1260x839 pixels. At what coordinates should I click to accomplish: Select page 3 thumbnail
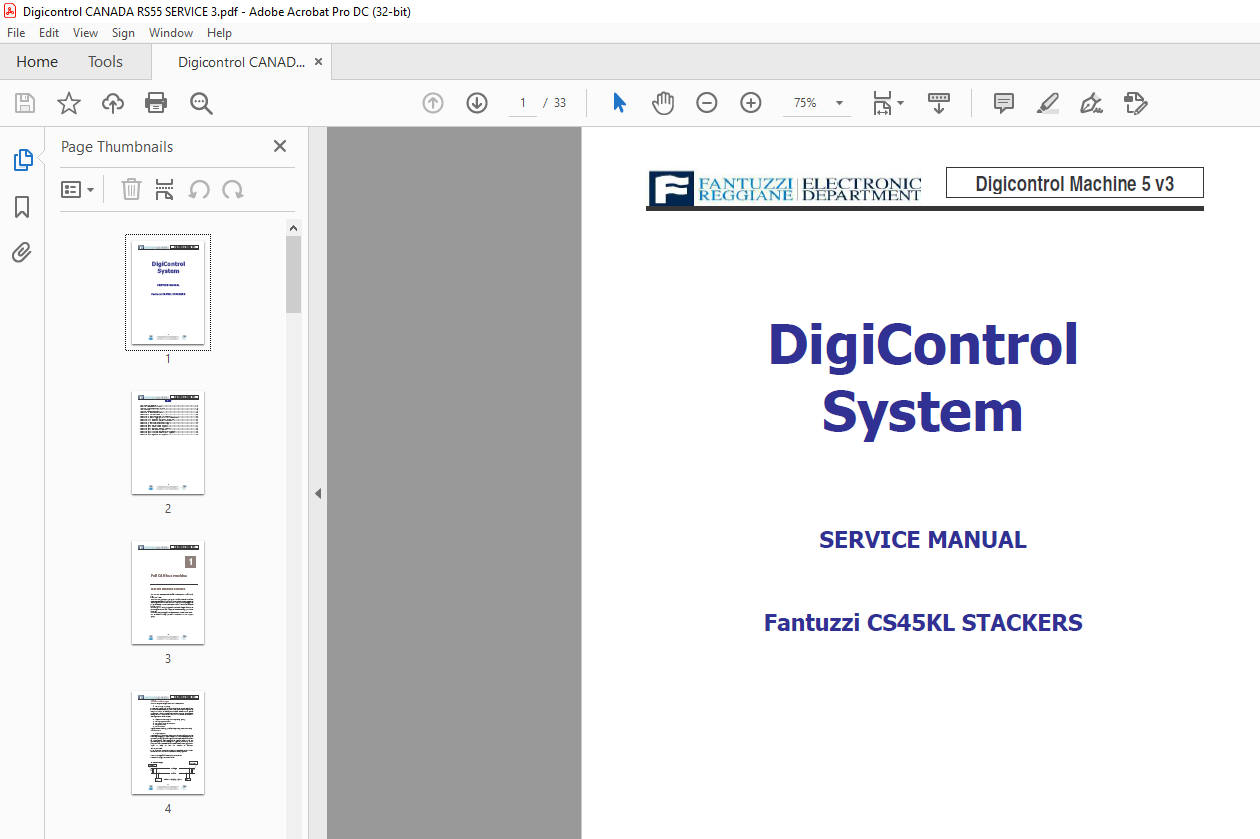[168, 592]
